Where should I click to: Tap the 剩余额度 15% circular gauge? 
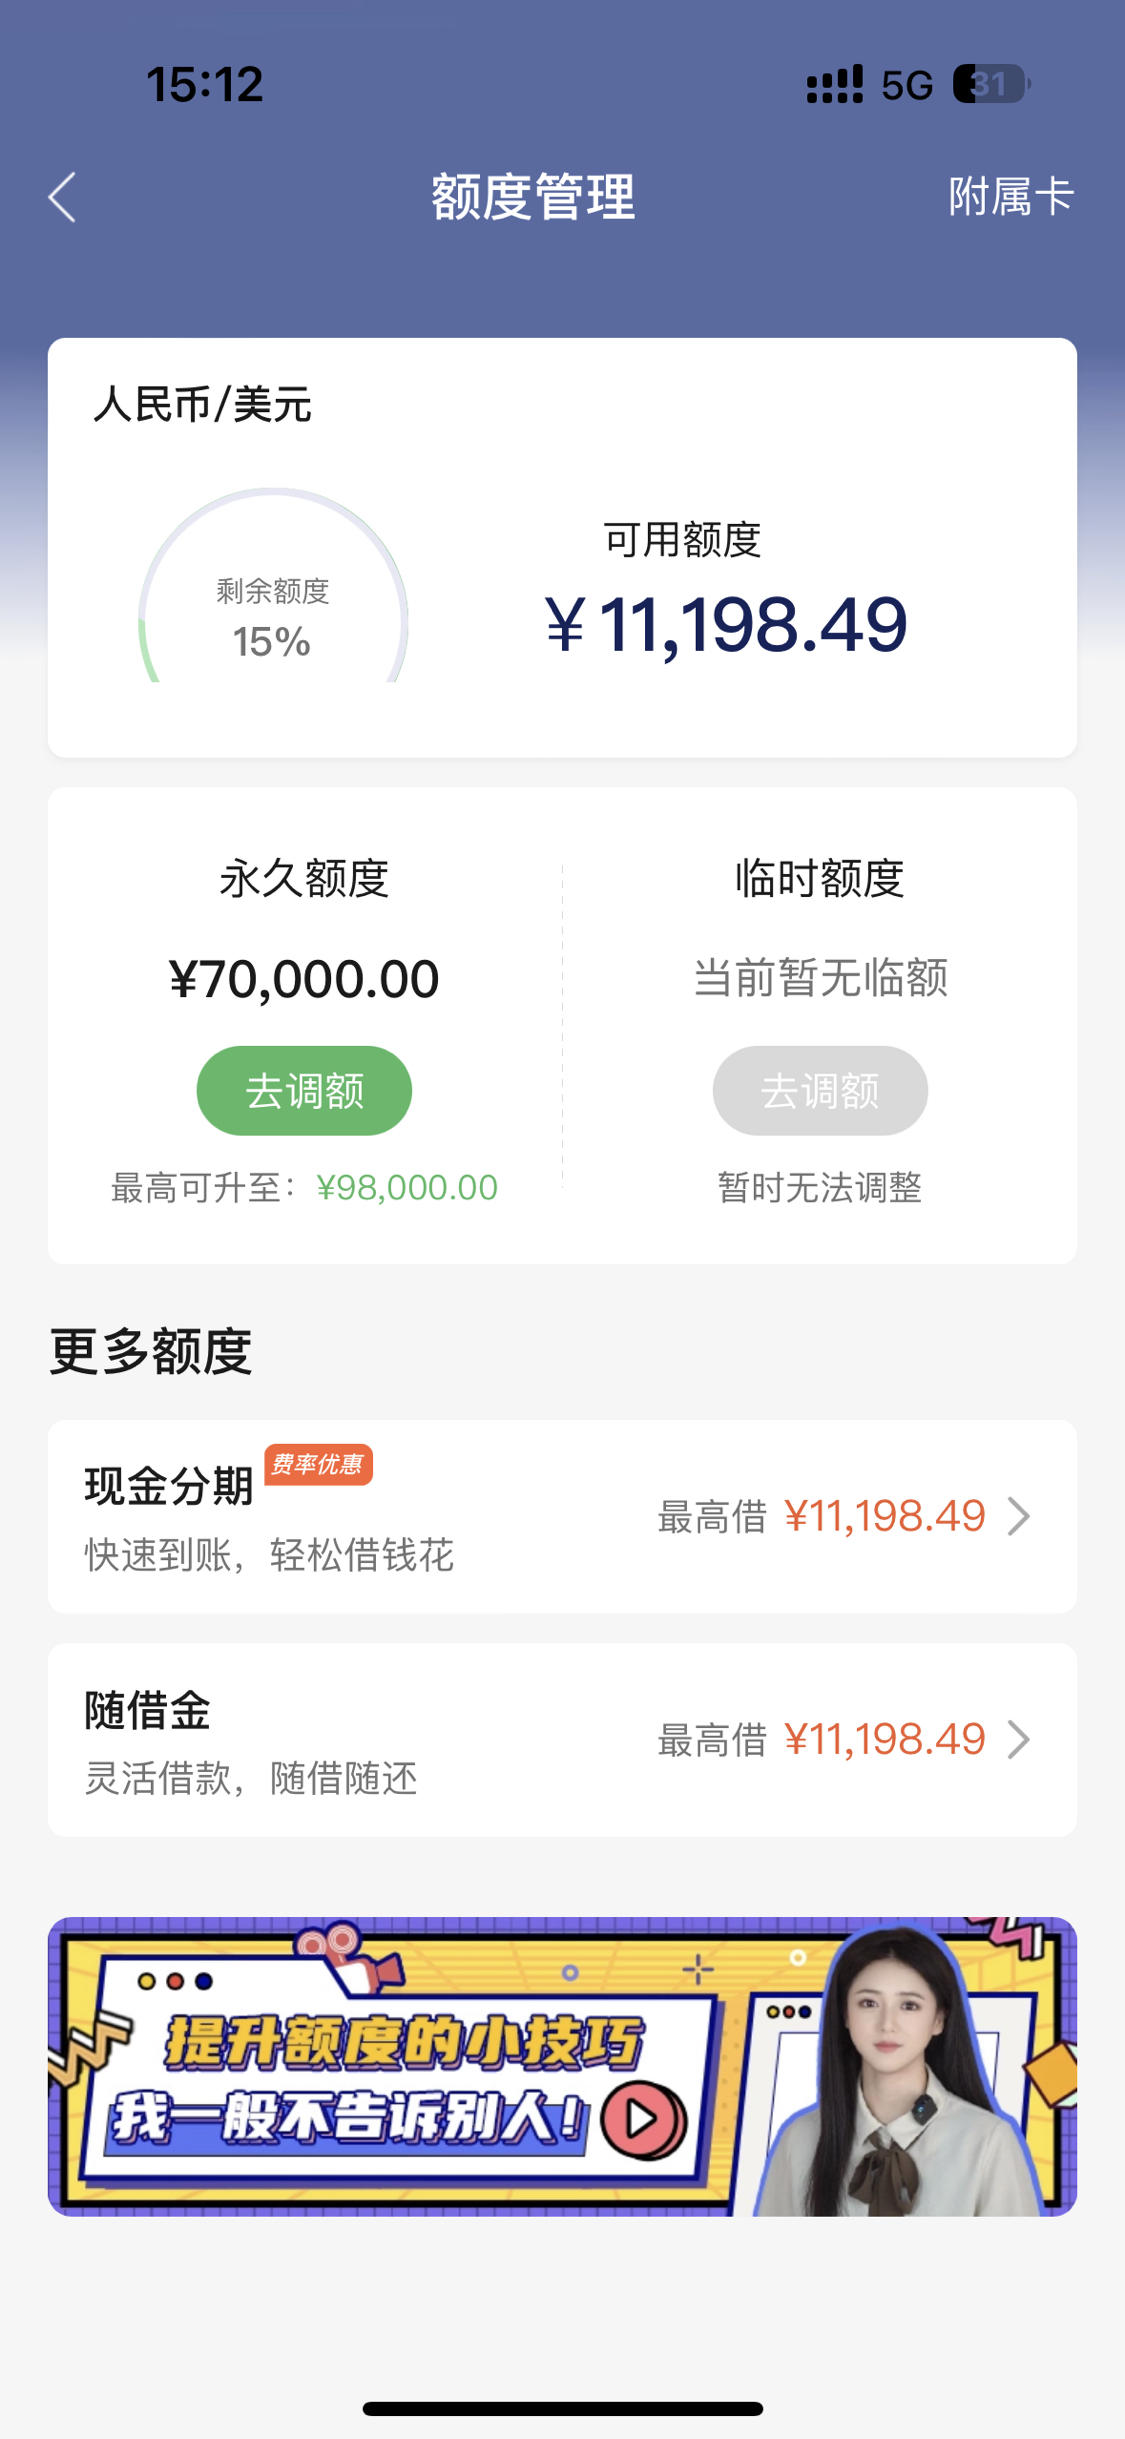pyautogui.click(x=273, y=587)
